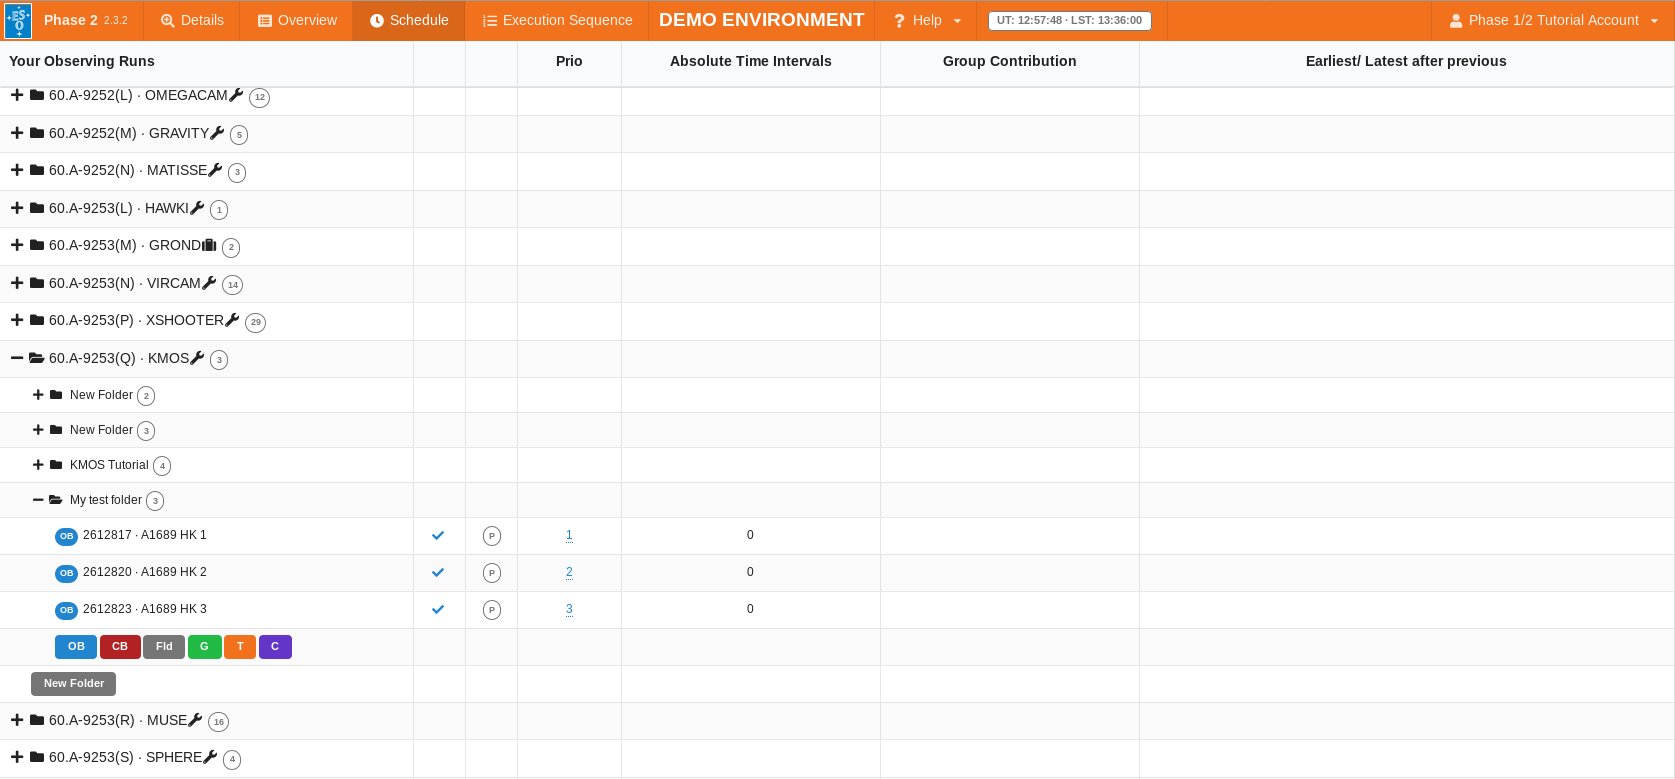Click the ESO logo icon
Viewport: 1675px width, 779px height.
(18, 20)
